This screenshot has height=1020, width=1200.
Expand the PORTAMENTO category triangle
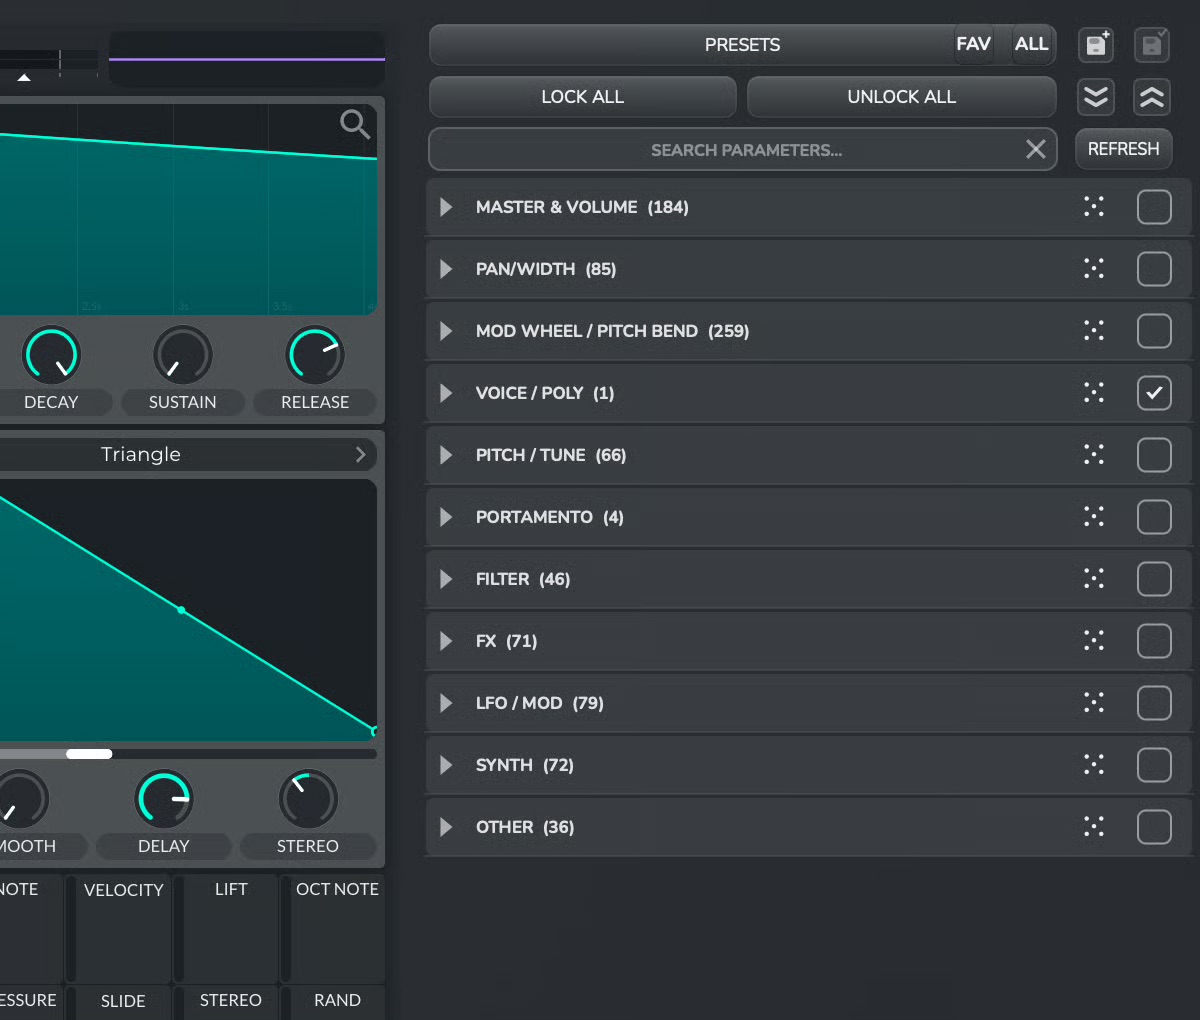[x=446, y=517]
